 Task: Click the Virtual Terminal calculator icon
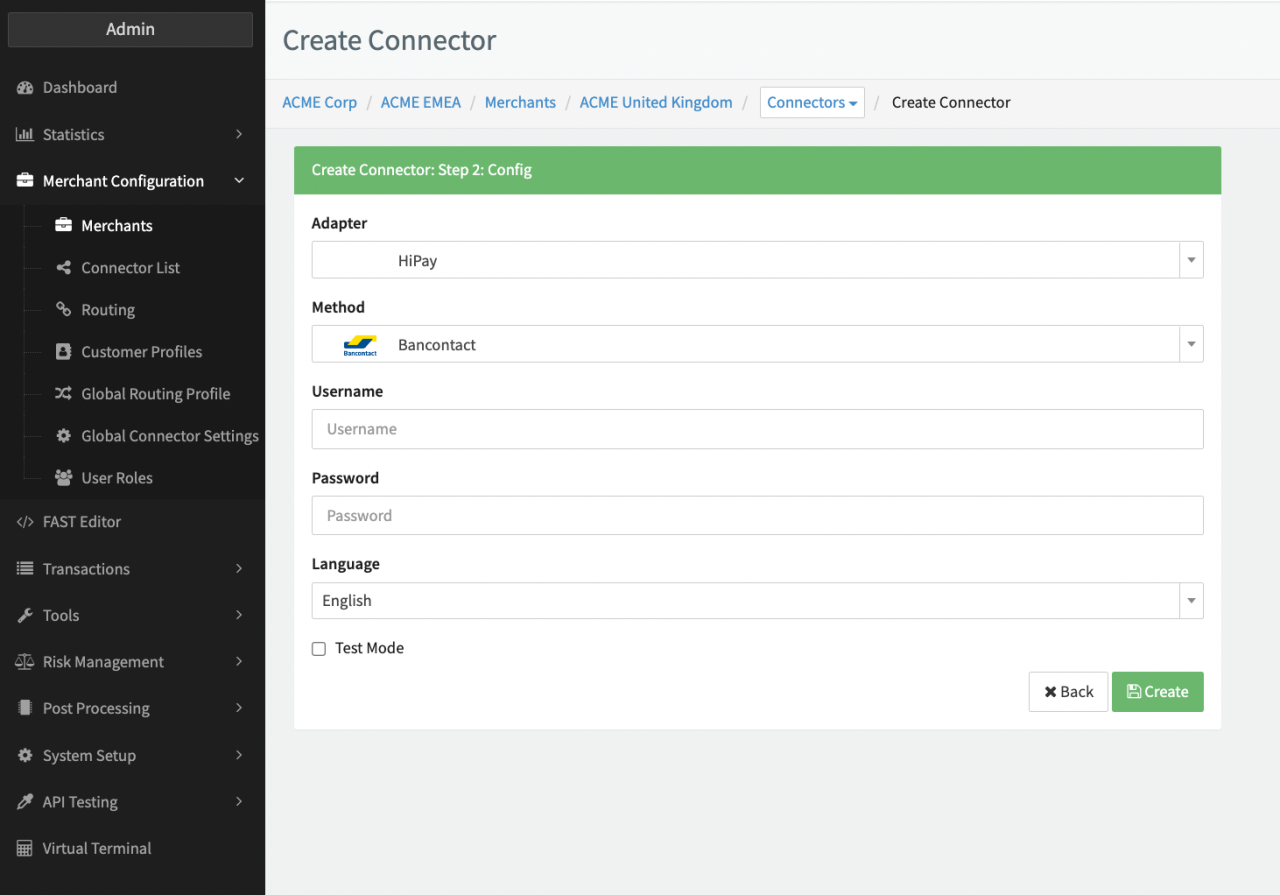(25, 849)
